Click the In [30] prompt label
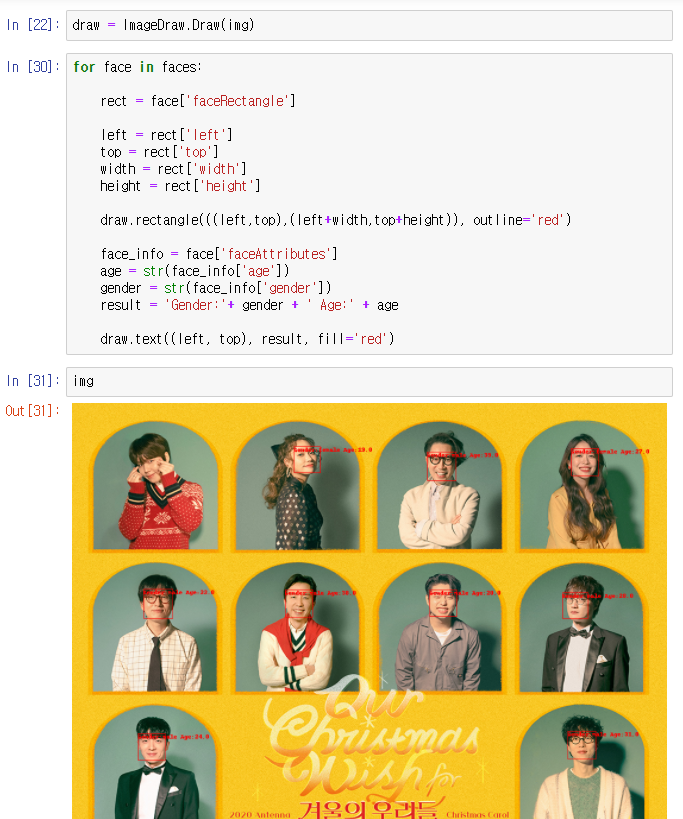 (x=33, y=67)
